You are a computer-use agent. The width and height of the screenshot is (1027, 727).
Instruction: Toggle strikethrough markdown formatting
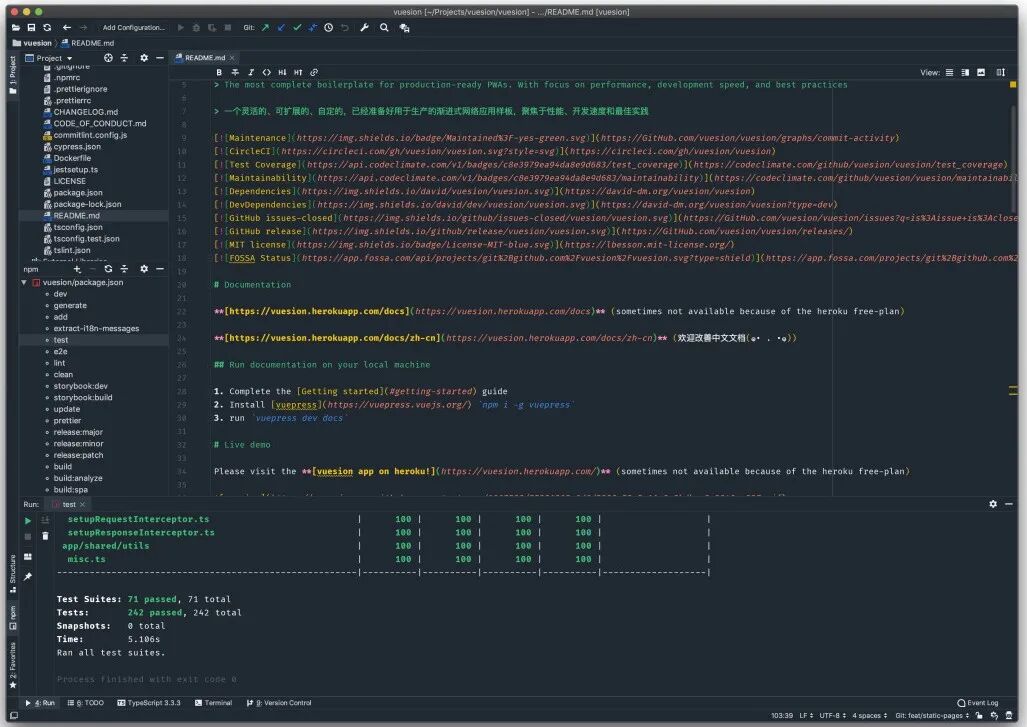click(x=235, y=73)
